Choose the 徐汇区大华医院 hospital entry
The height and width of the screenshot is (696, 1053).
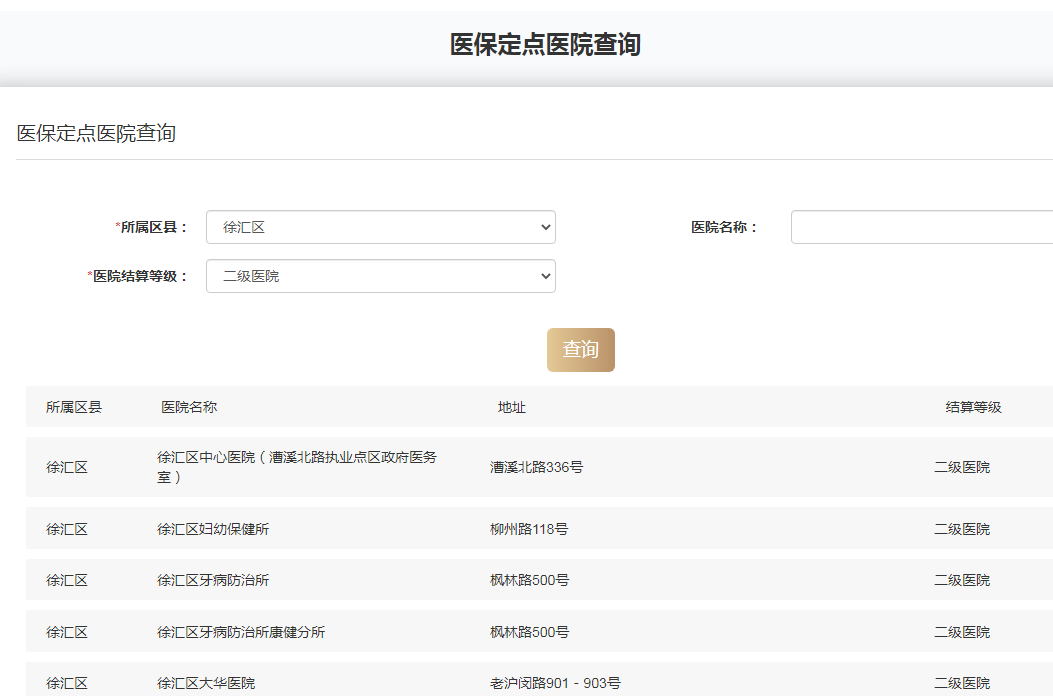(206, 683)
